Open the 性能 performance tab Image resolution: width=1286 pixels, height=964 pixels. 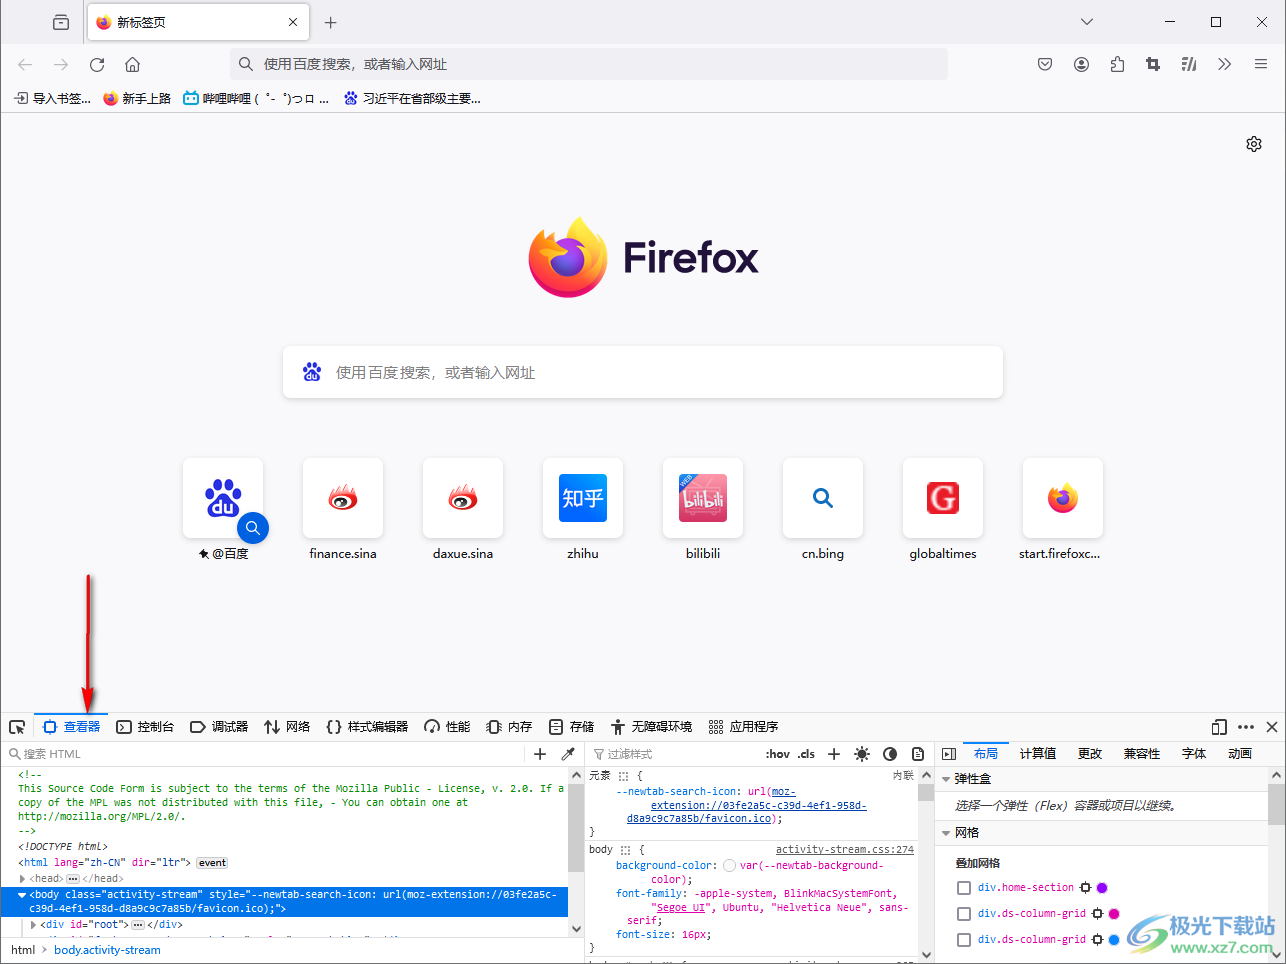(x=447, y=727)
